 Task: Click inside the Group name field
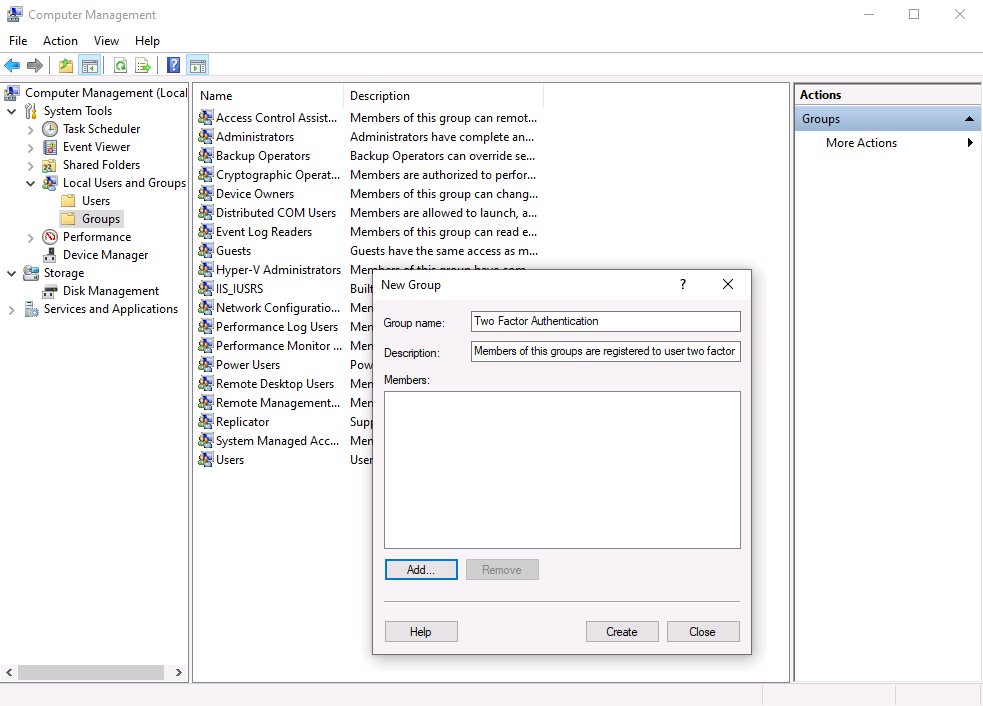pyautogui.click(x=605, y=321)
